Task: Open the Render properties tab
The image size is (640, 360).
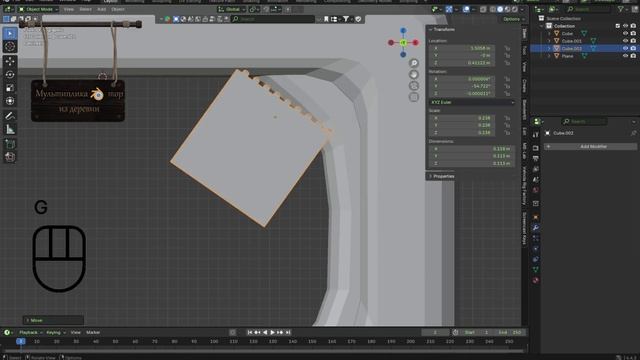Action: click(x=536, y=148)
